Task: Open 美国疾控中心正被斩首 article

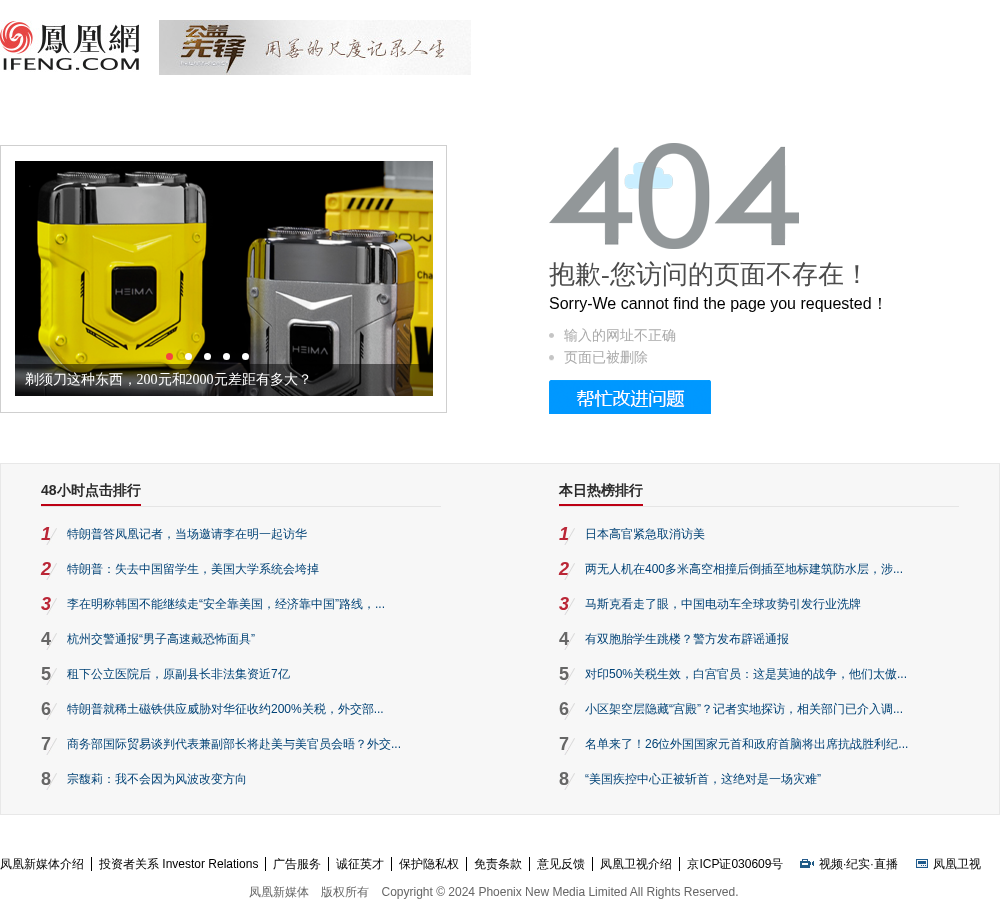Action: click(x=703, y=779)
